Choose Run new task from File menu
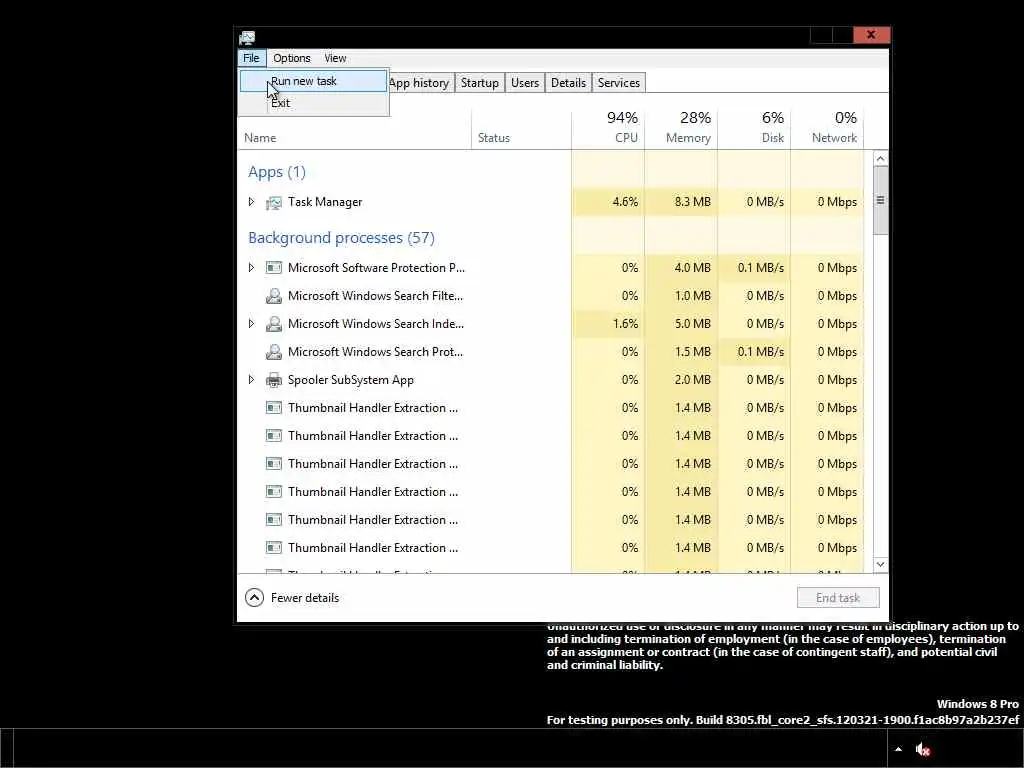 coord(313,81)
